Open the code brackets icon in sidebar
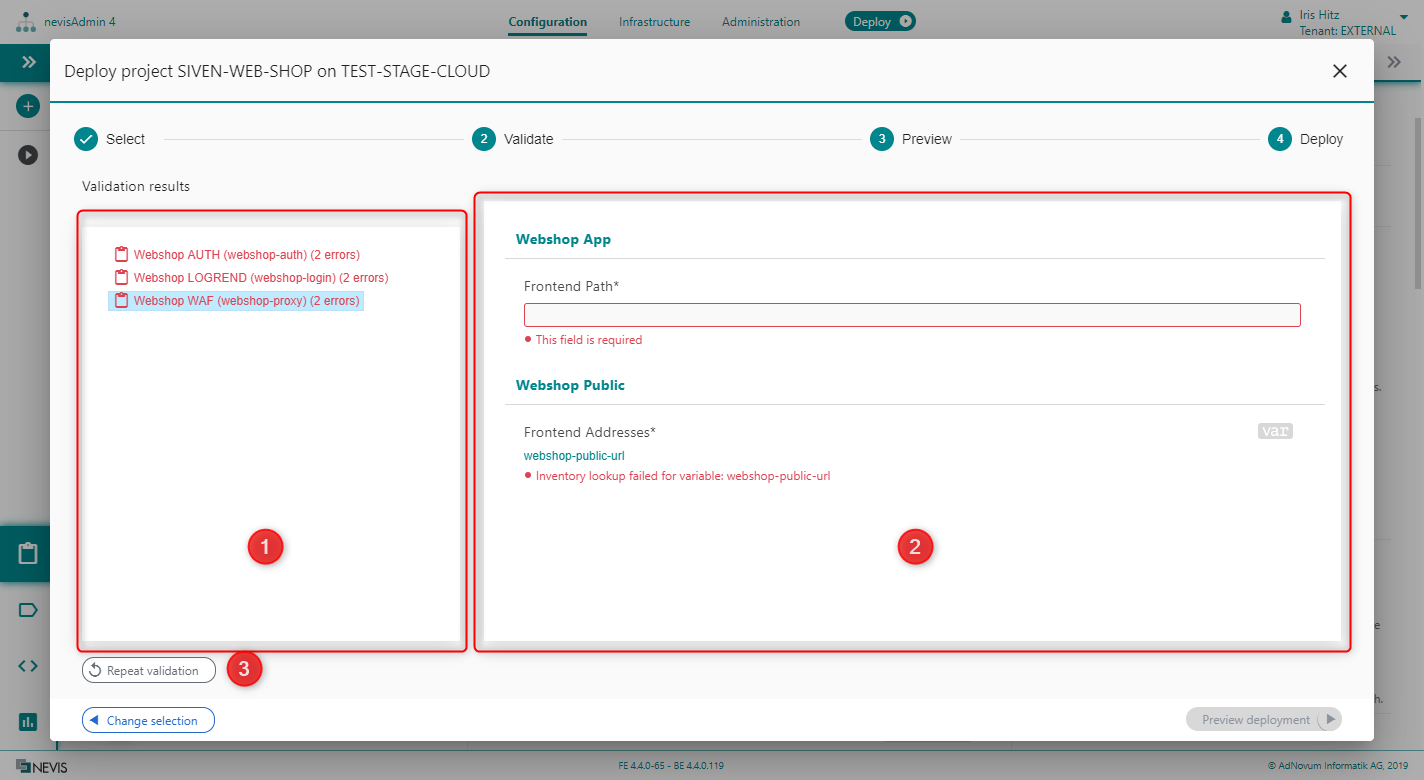 (x=27, y=666)
